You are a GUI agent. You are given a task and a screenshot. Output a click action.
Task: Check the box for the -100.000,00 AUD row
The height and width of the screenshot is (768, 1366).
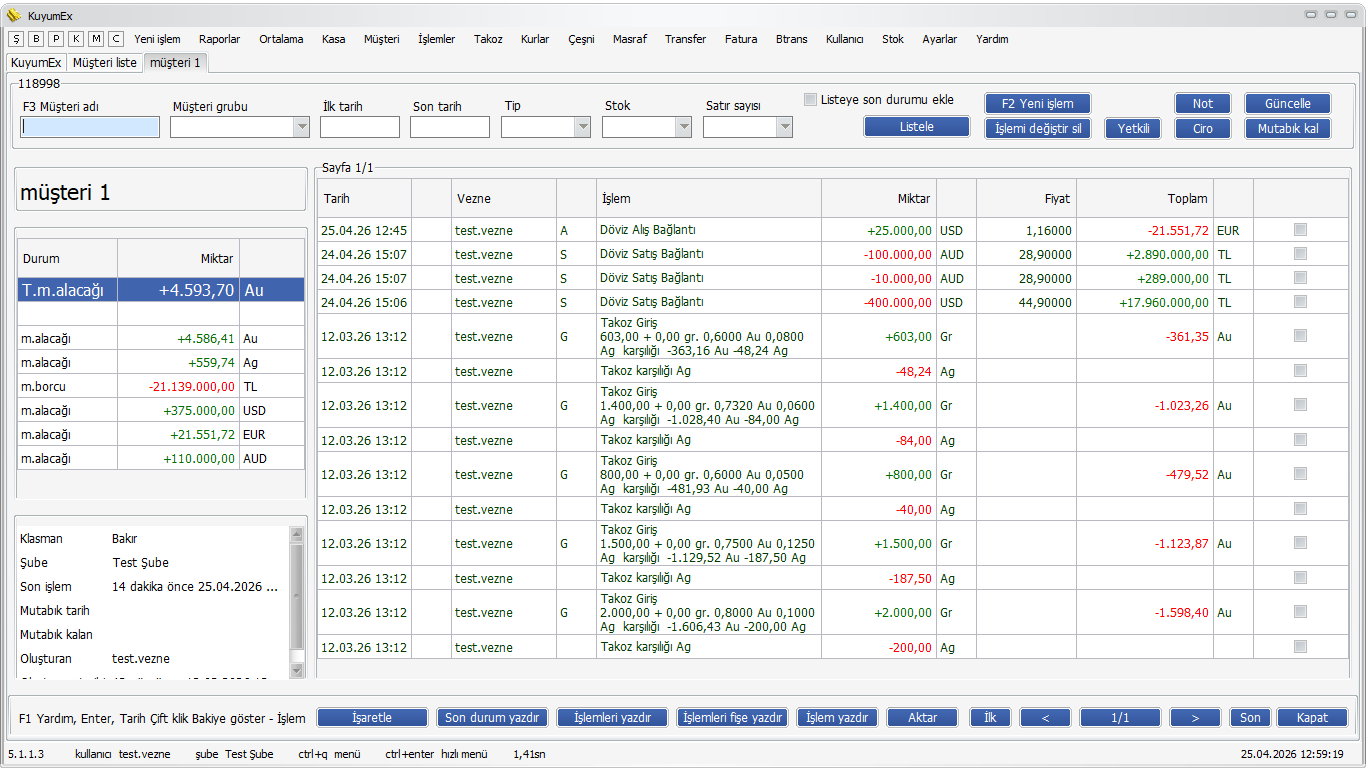coord(1300,254)
